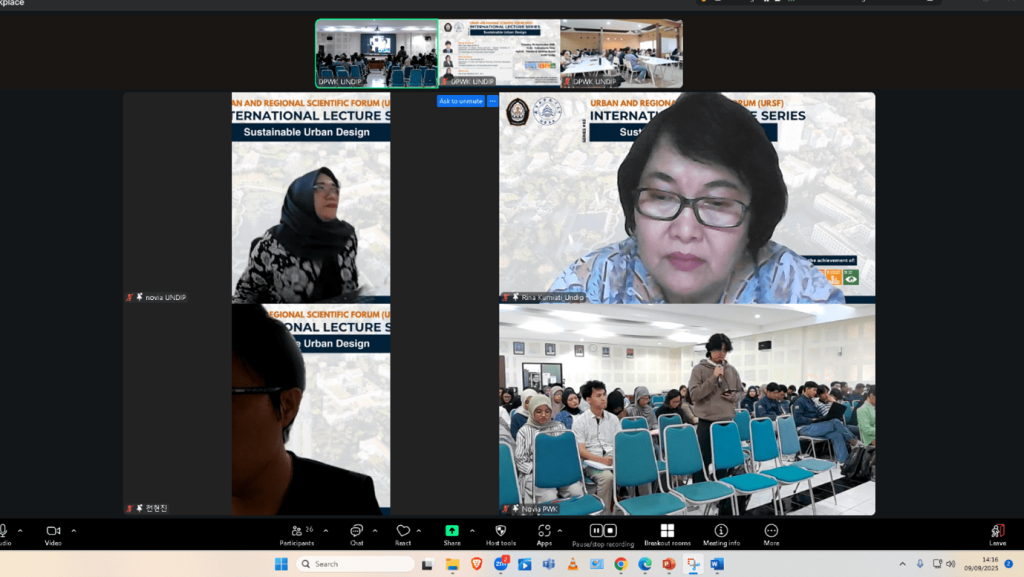Open the Chat panel

[x=356, y=533]
